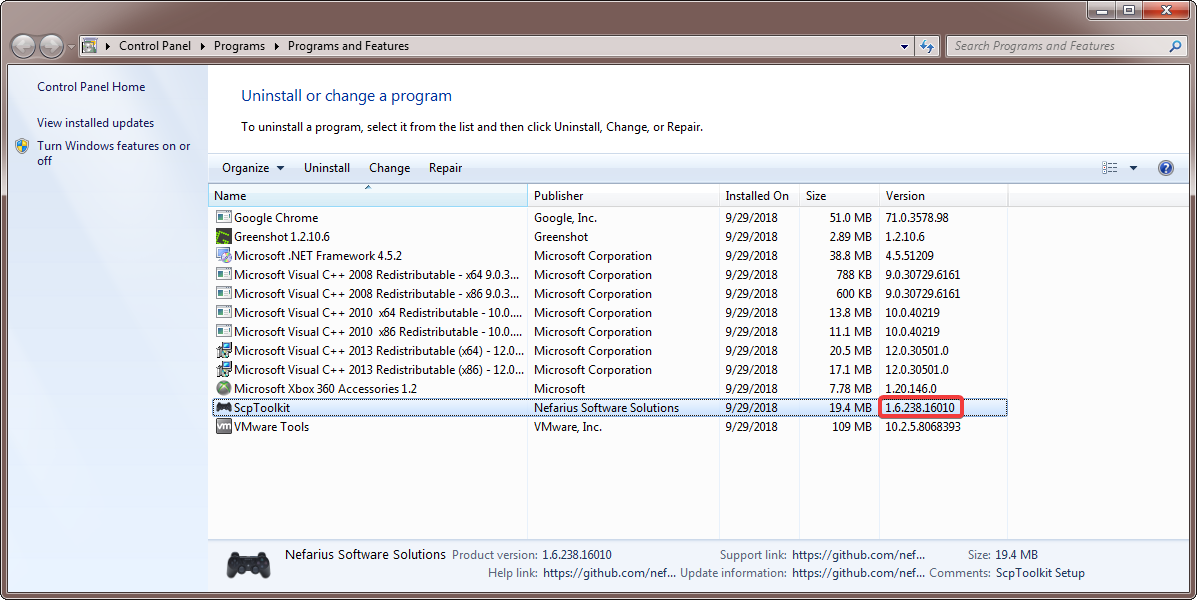The image size is (1197, 600).
Task: Click Control Panel breadcrumb segment
Action: (x=155, y=46)
